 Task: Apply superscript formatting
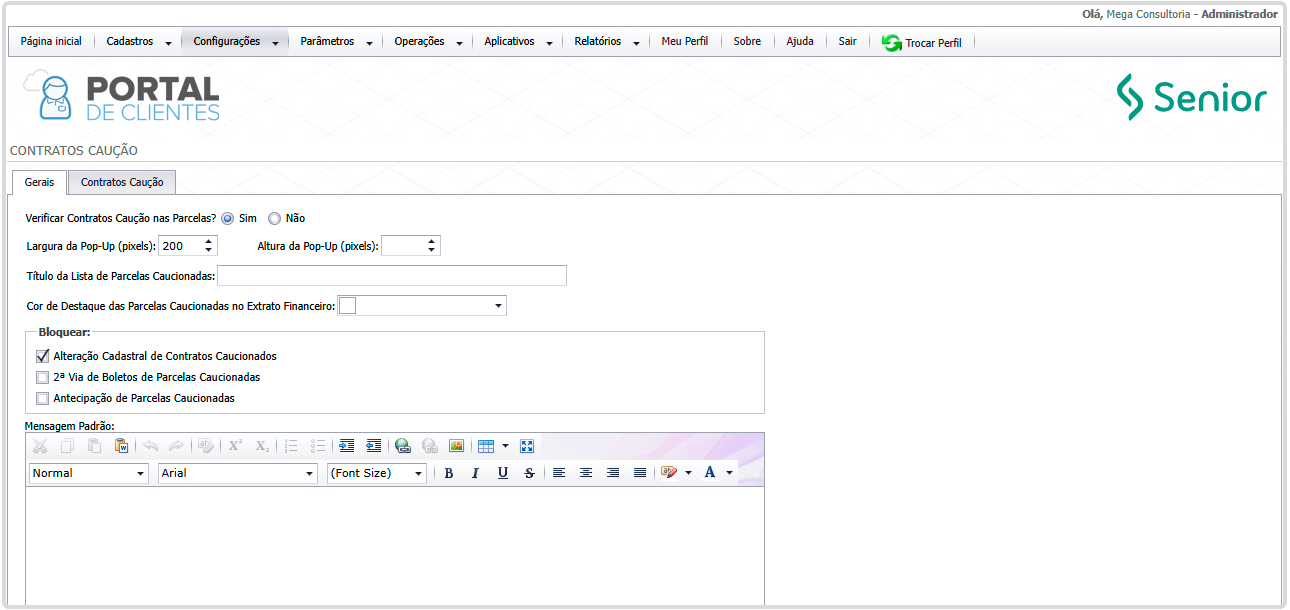235,446
